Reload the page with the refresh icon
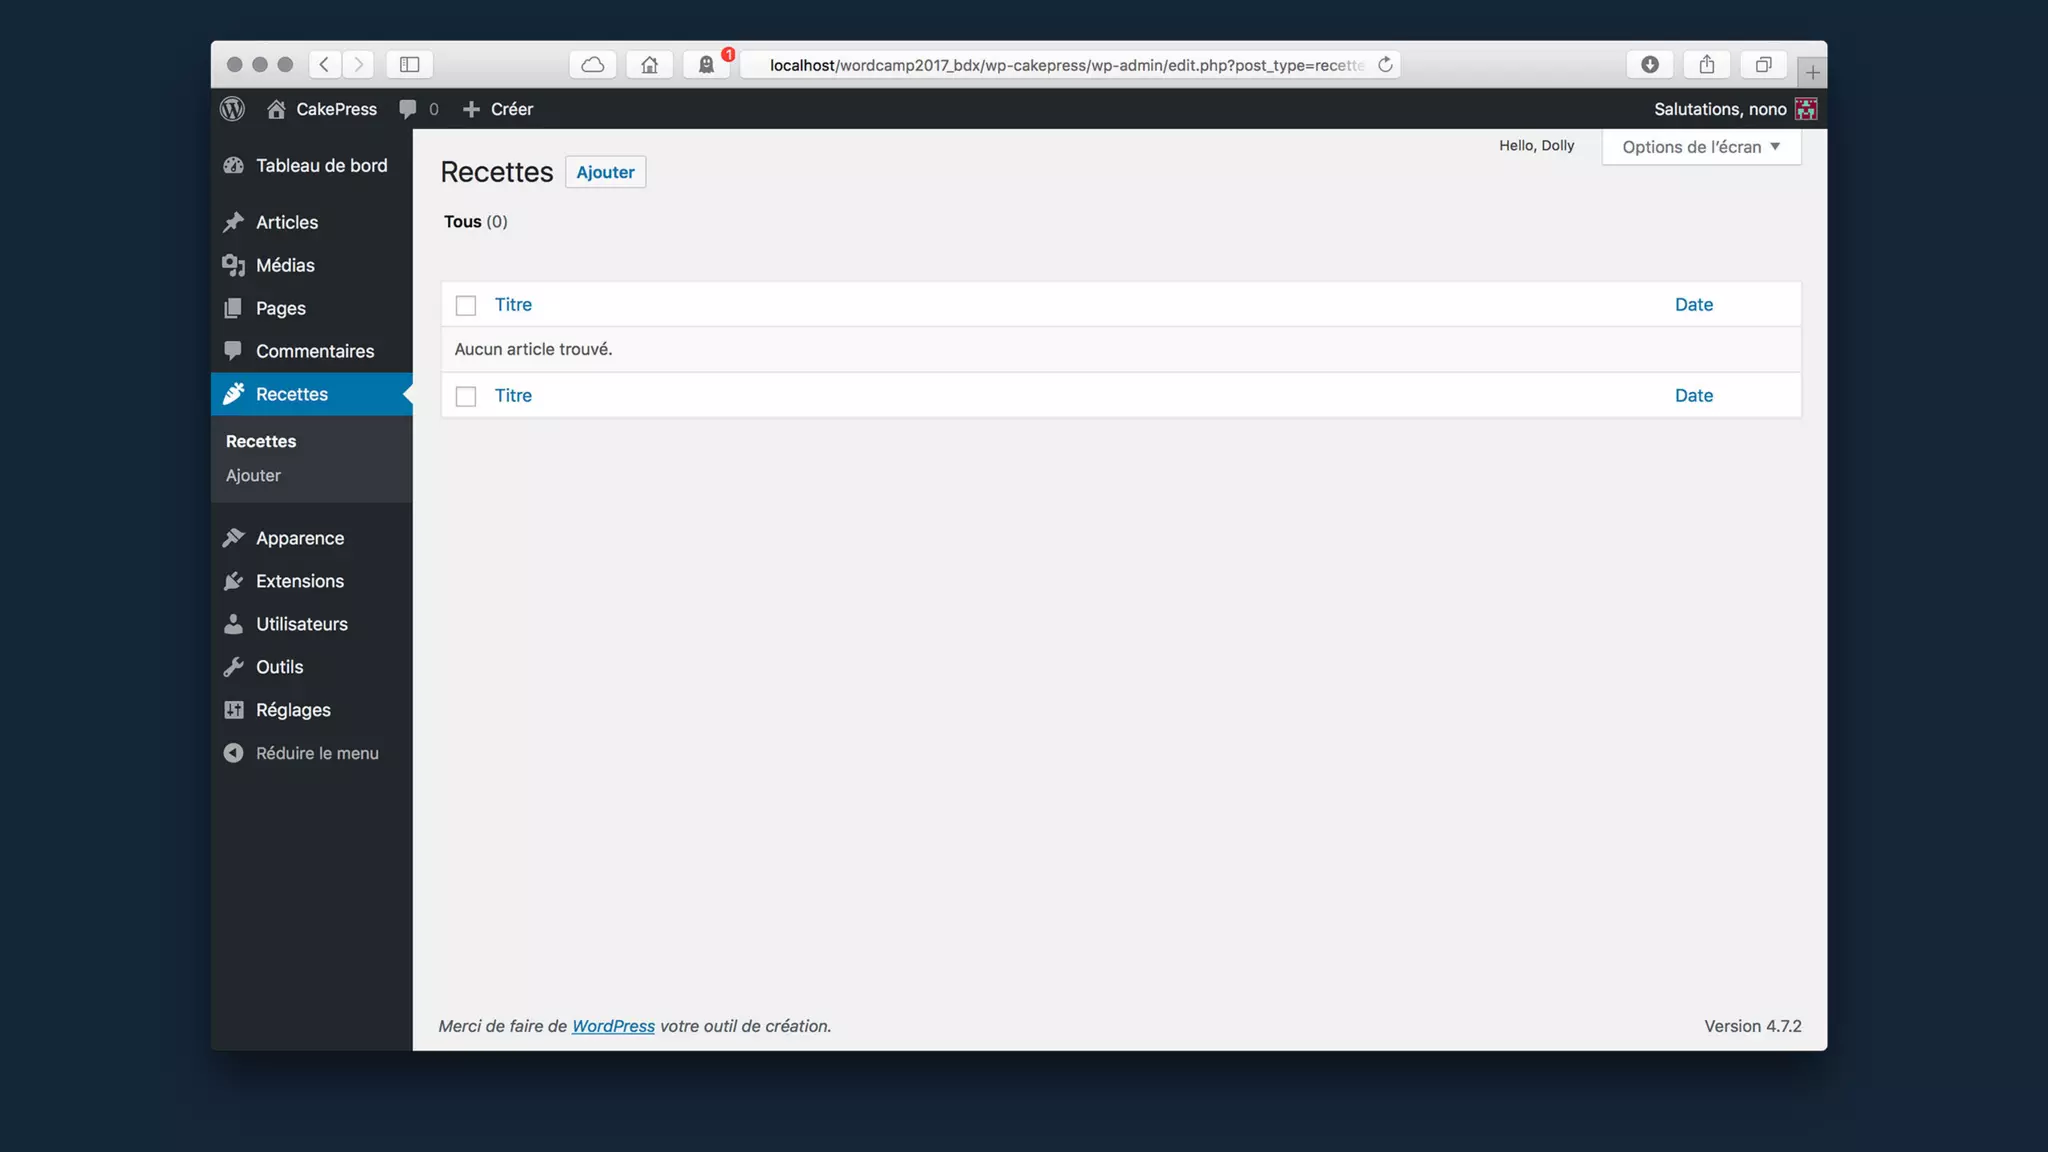Viewport: 2048px width, 1152px height. (1385, 65)
